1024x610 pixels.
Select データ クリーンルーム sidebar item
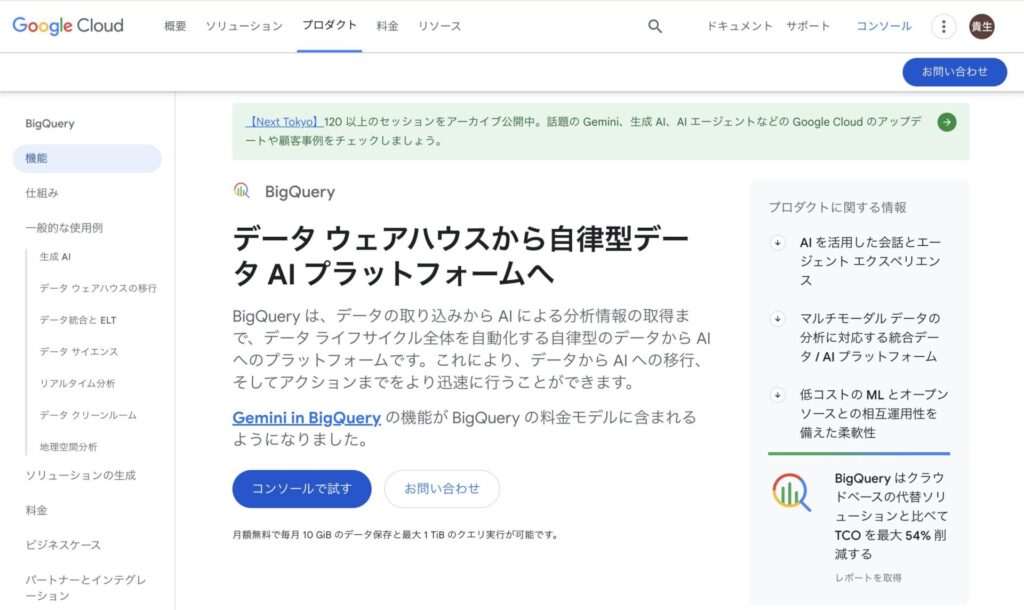point(88,415)
